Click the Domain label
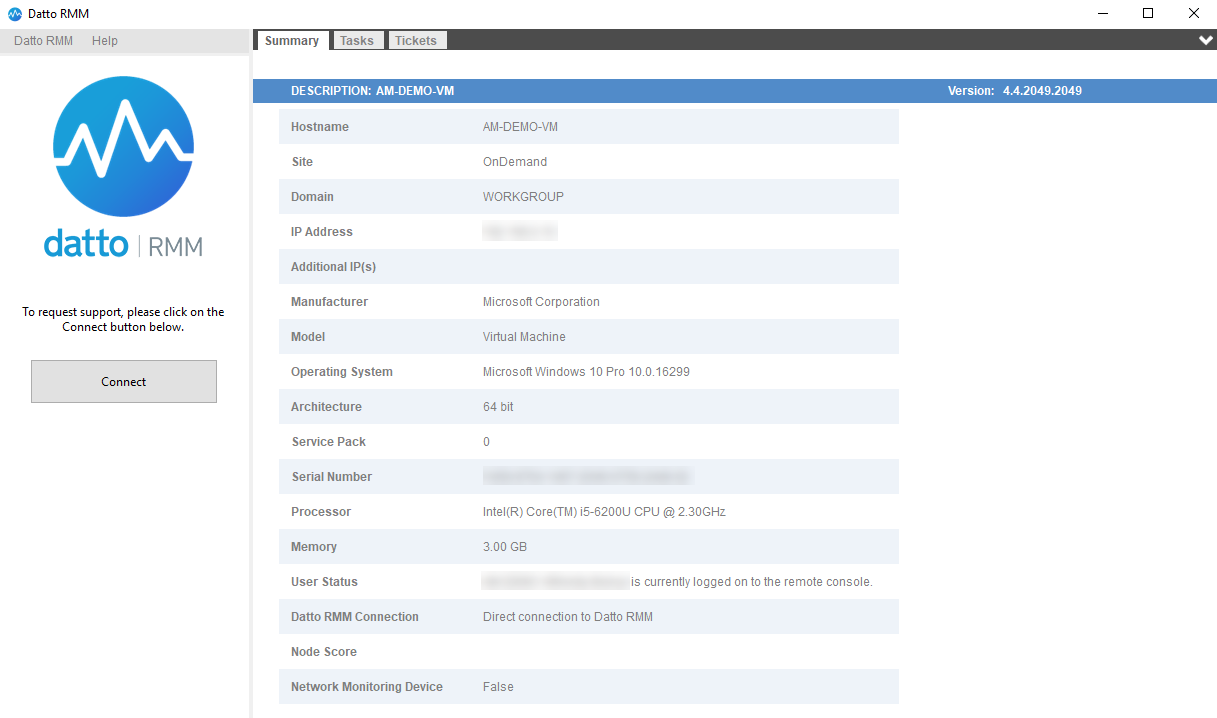Image resolution: width=1217 pixels, height=718 pixels. [x=312, y=197]
